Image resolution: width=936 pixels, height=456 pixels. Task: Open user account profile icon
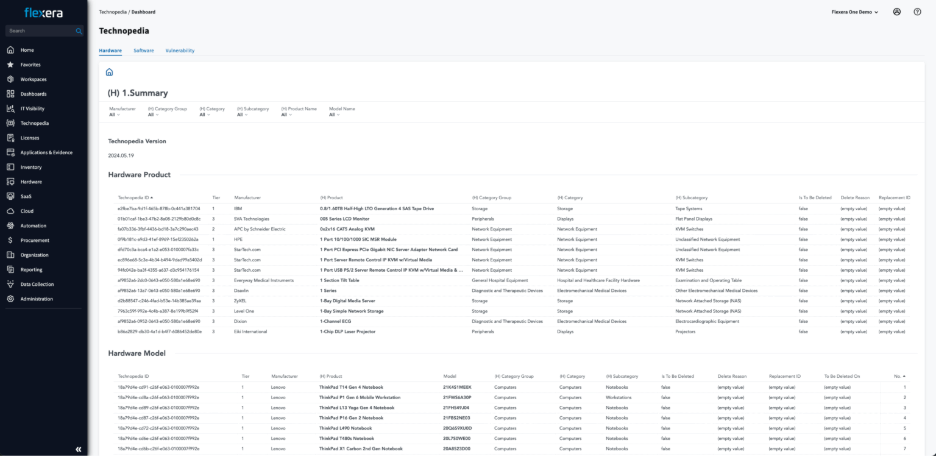897,11
